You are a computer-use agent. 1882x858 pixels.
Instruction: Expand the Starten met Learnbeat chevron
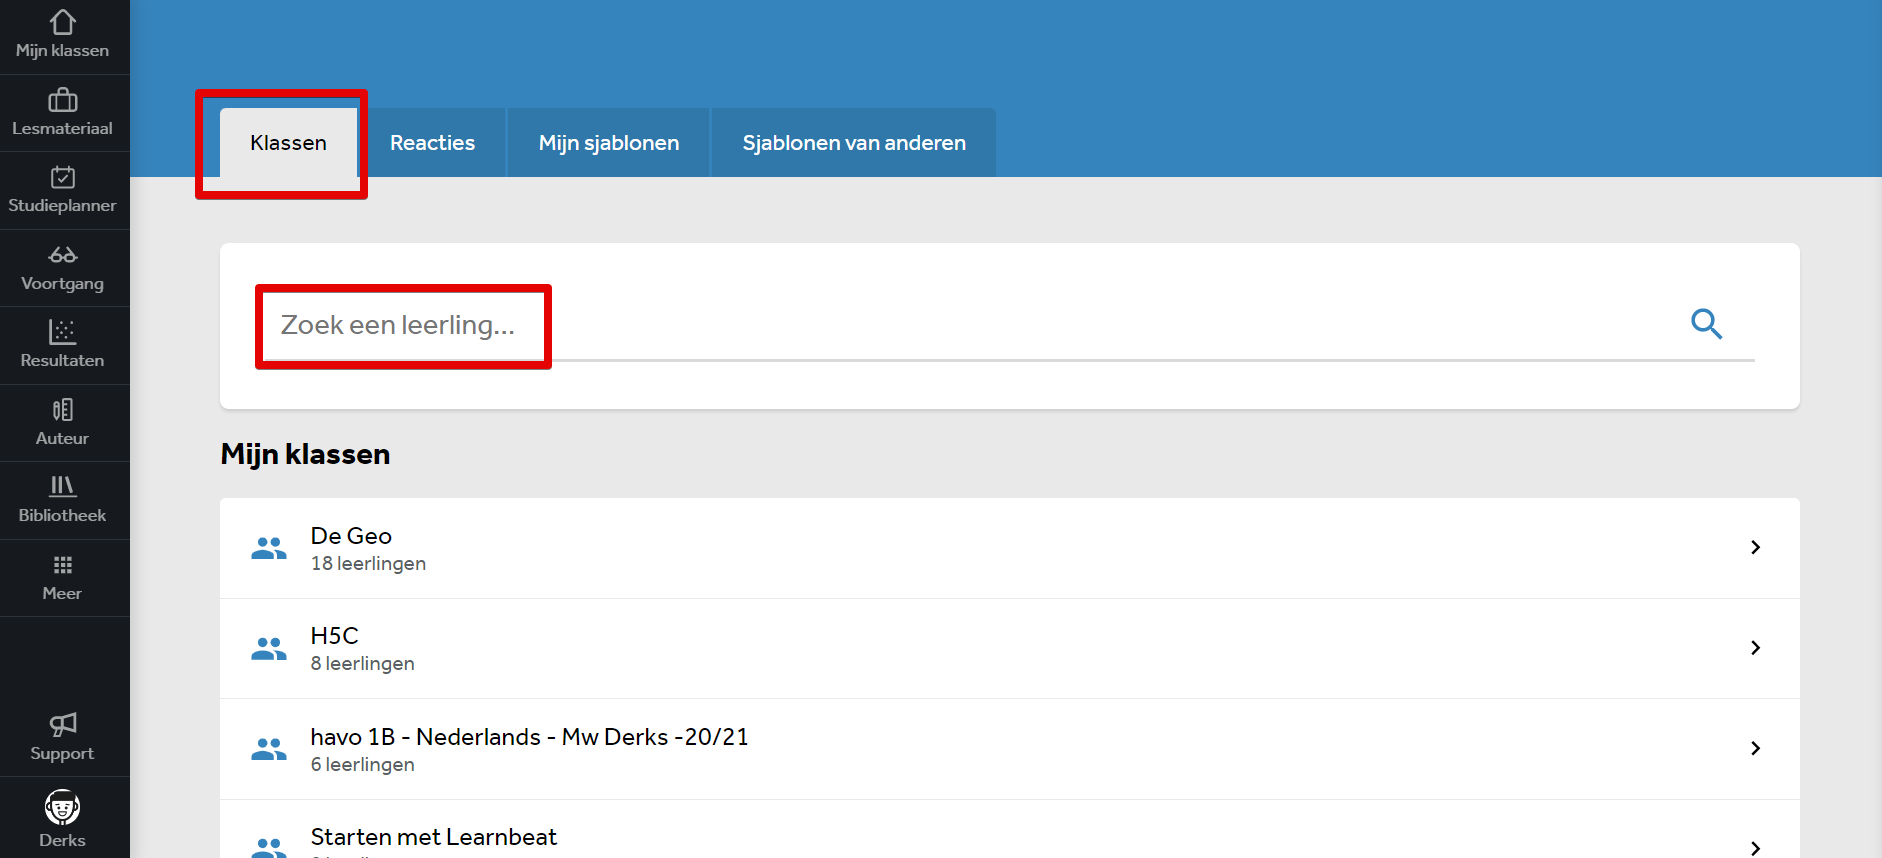pos(1755,848)
